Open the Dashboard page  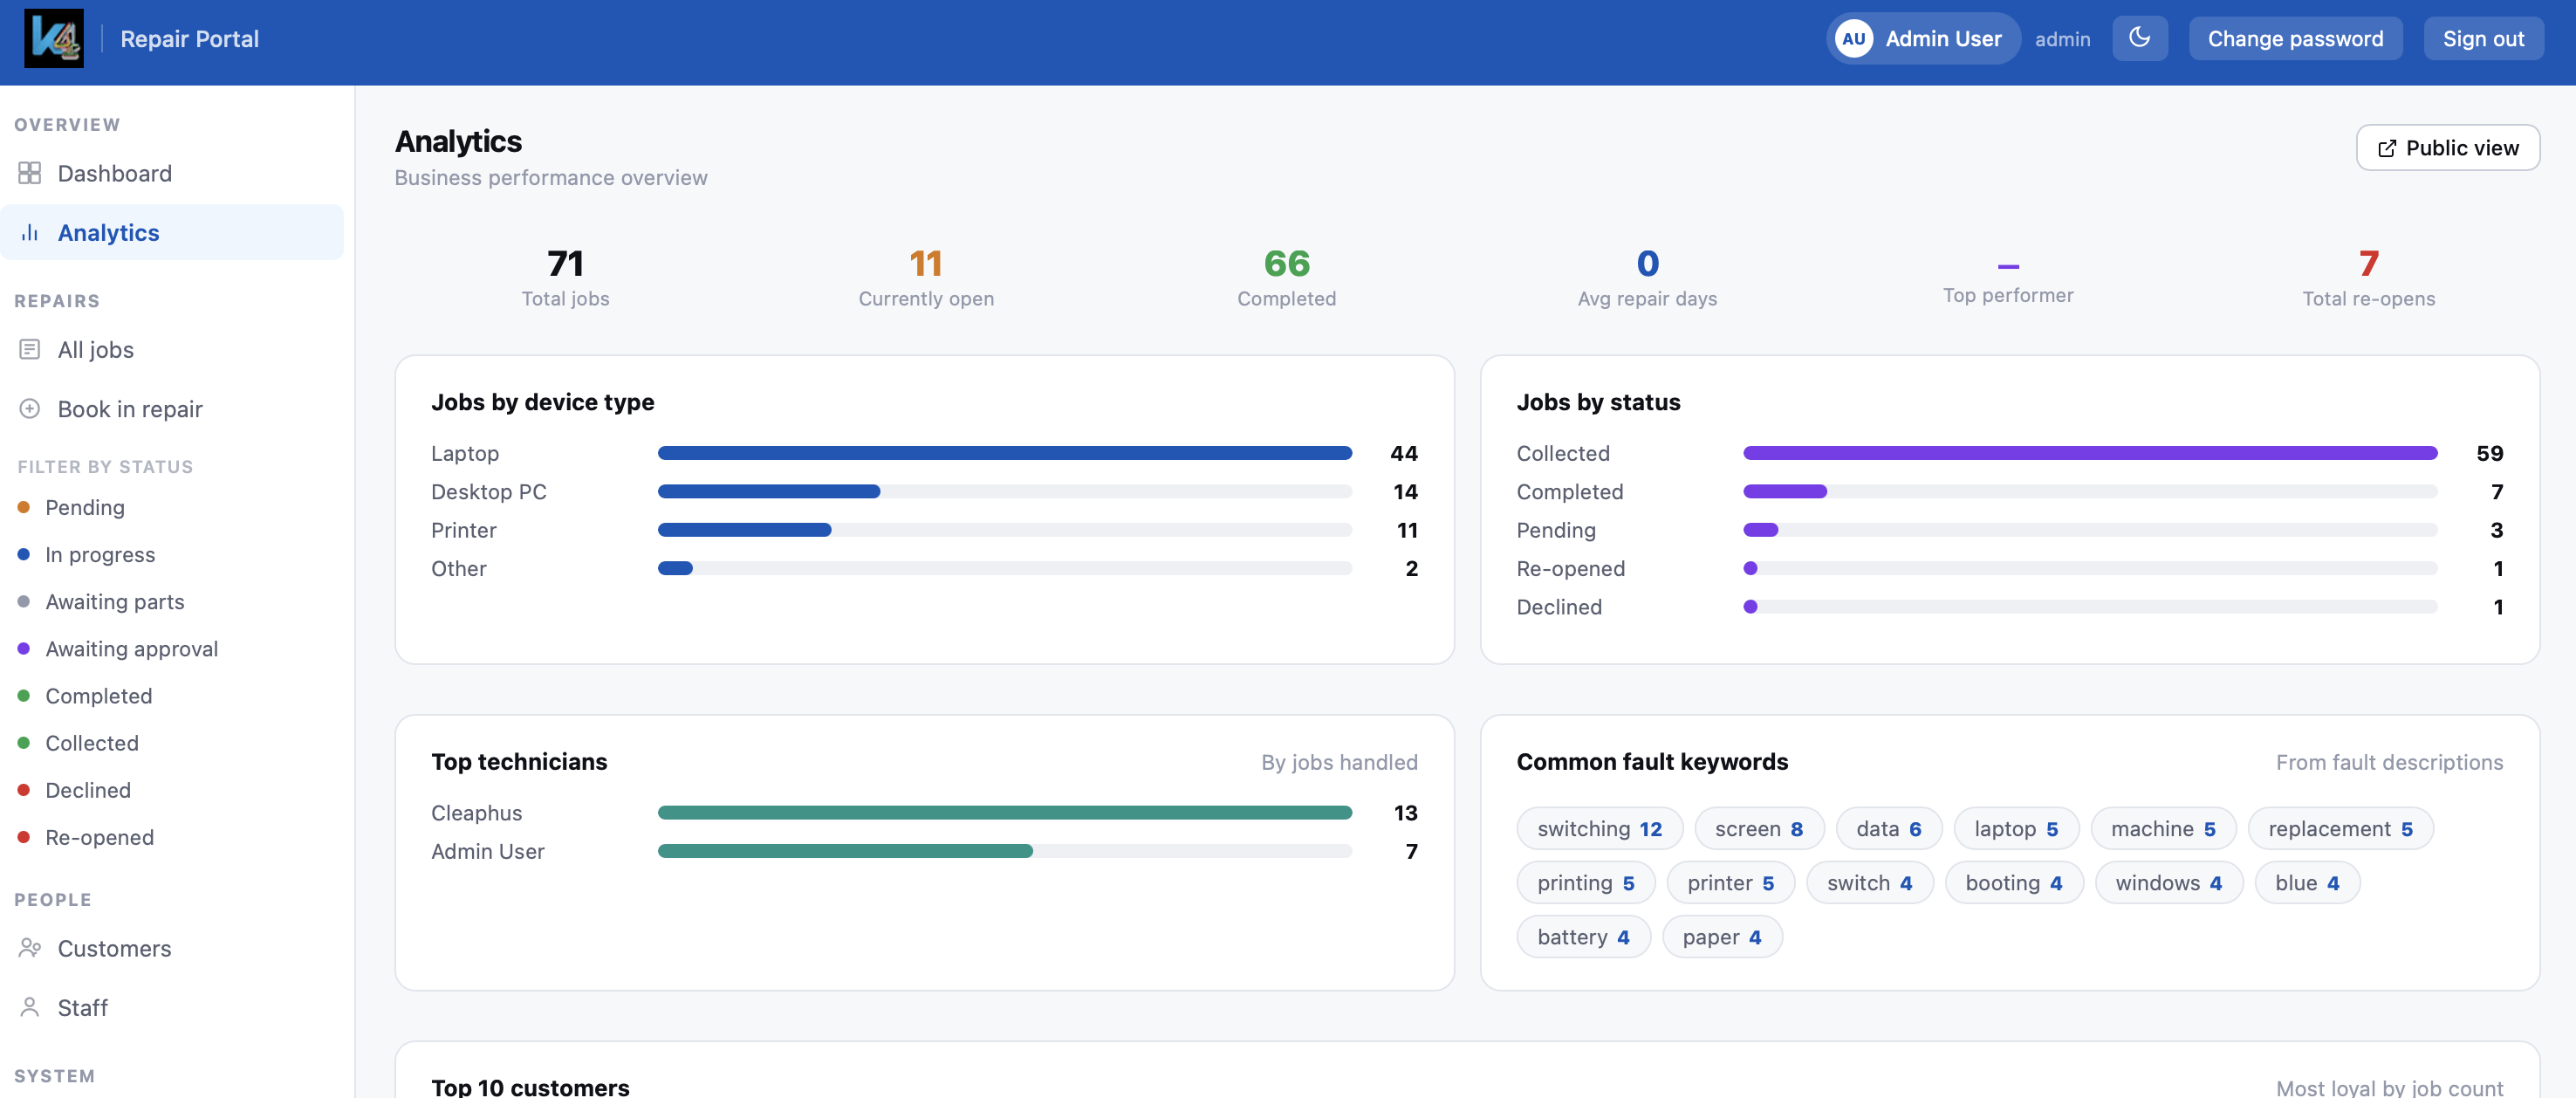(x=172, y=173)
